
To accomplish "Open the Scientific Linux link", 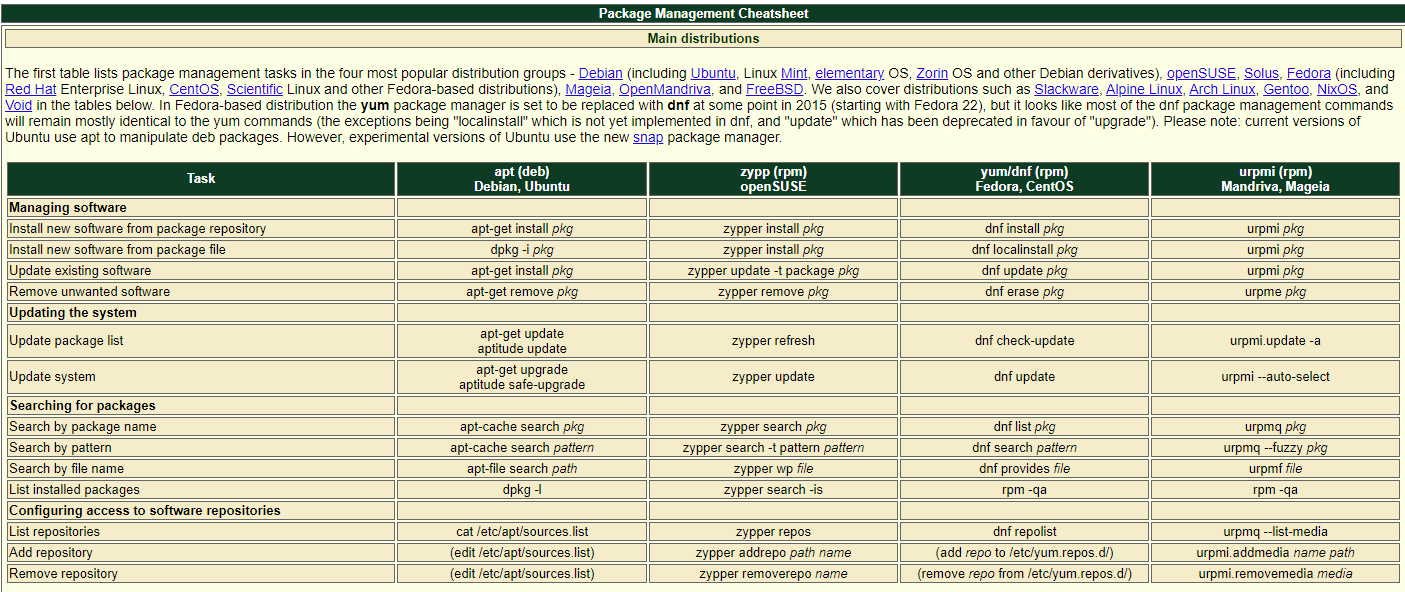I will [x=255, y=89].
